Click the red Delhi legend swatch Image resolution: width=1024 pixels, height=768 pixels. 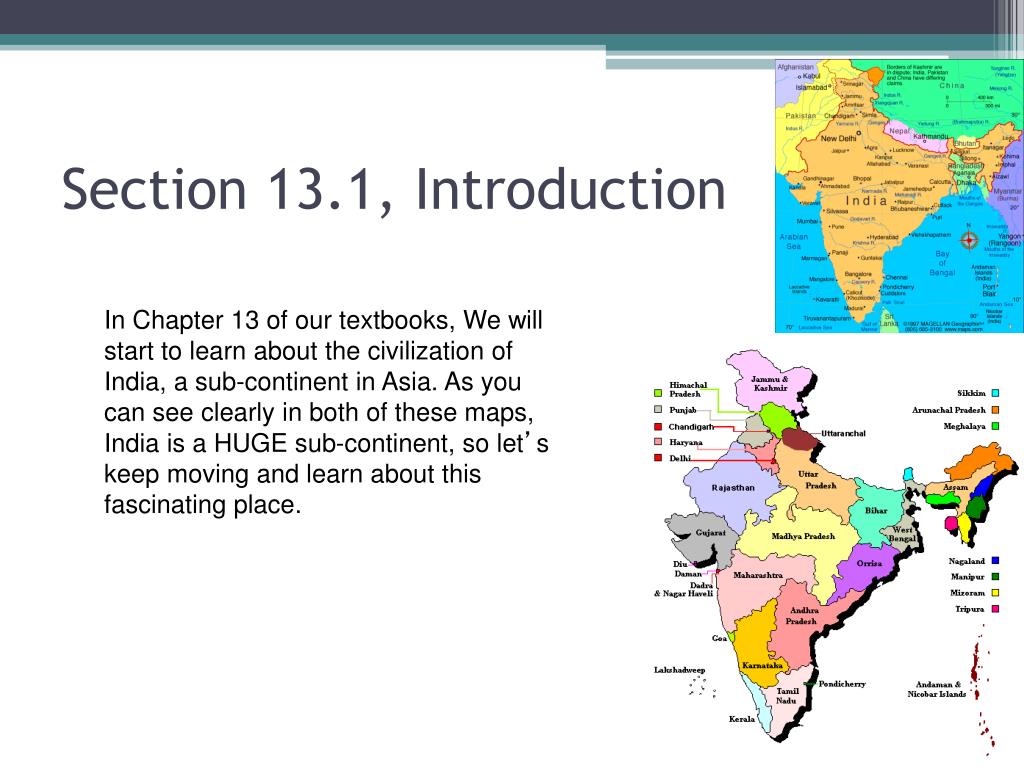[x=658, y=458]
